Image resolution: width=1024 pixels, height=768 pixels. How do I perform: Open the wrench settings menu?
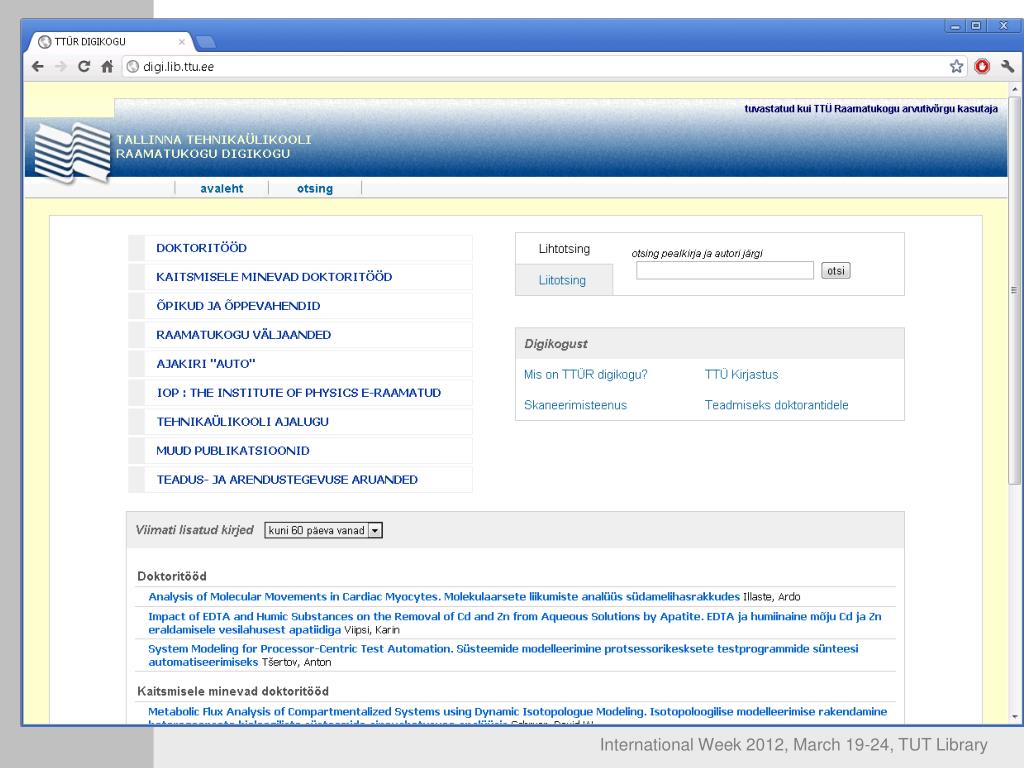coord(1007,67)
